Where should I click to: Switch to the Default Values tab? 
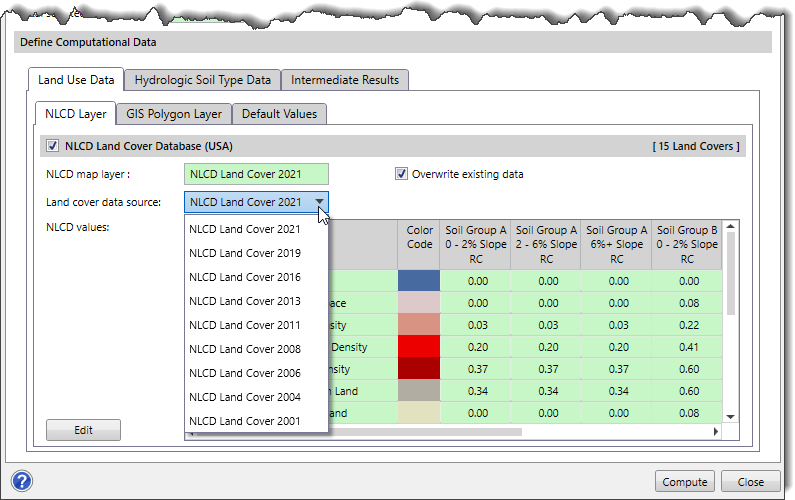(x=279, y=114)
